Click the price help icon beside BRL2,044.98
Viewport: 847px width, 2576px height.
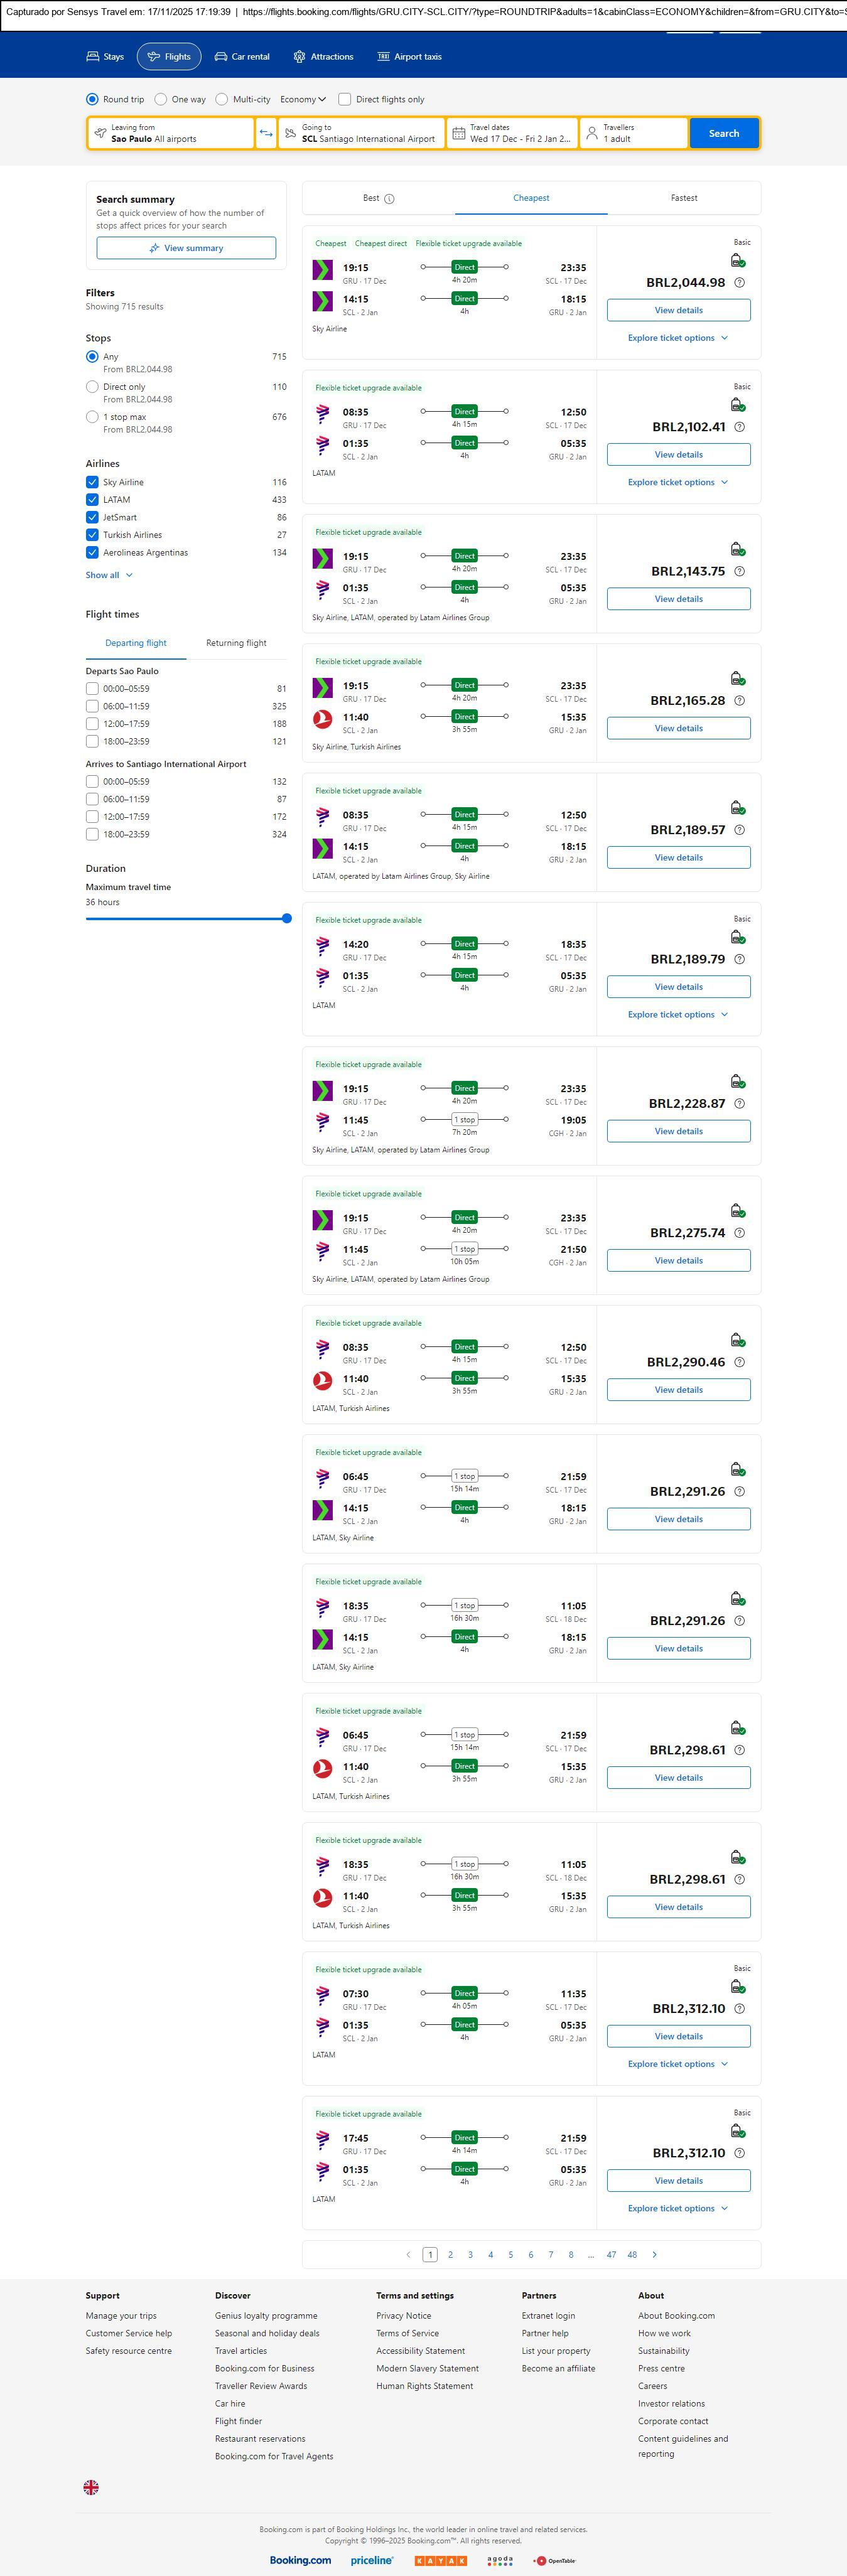click(739, 283)
